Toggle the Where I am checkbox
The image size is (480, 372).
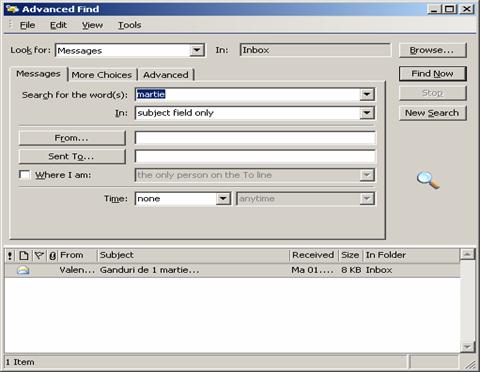coord(25,175)
